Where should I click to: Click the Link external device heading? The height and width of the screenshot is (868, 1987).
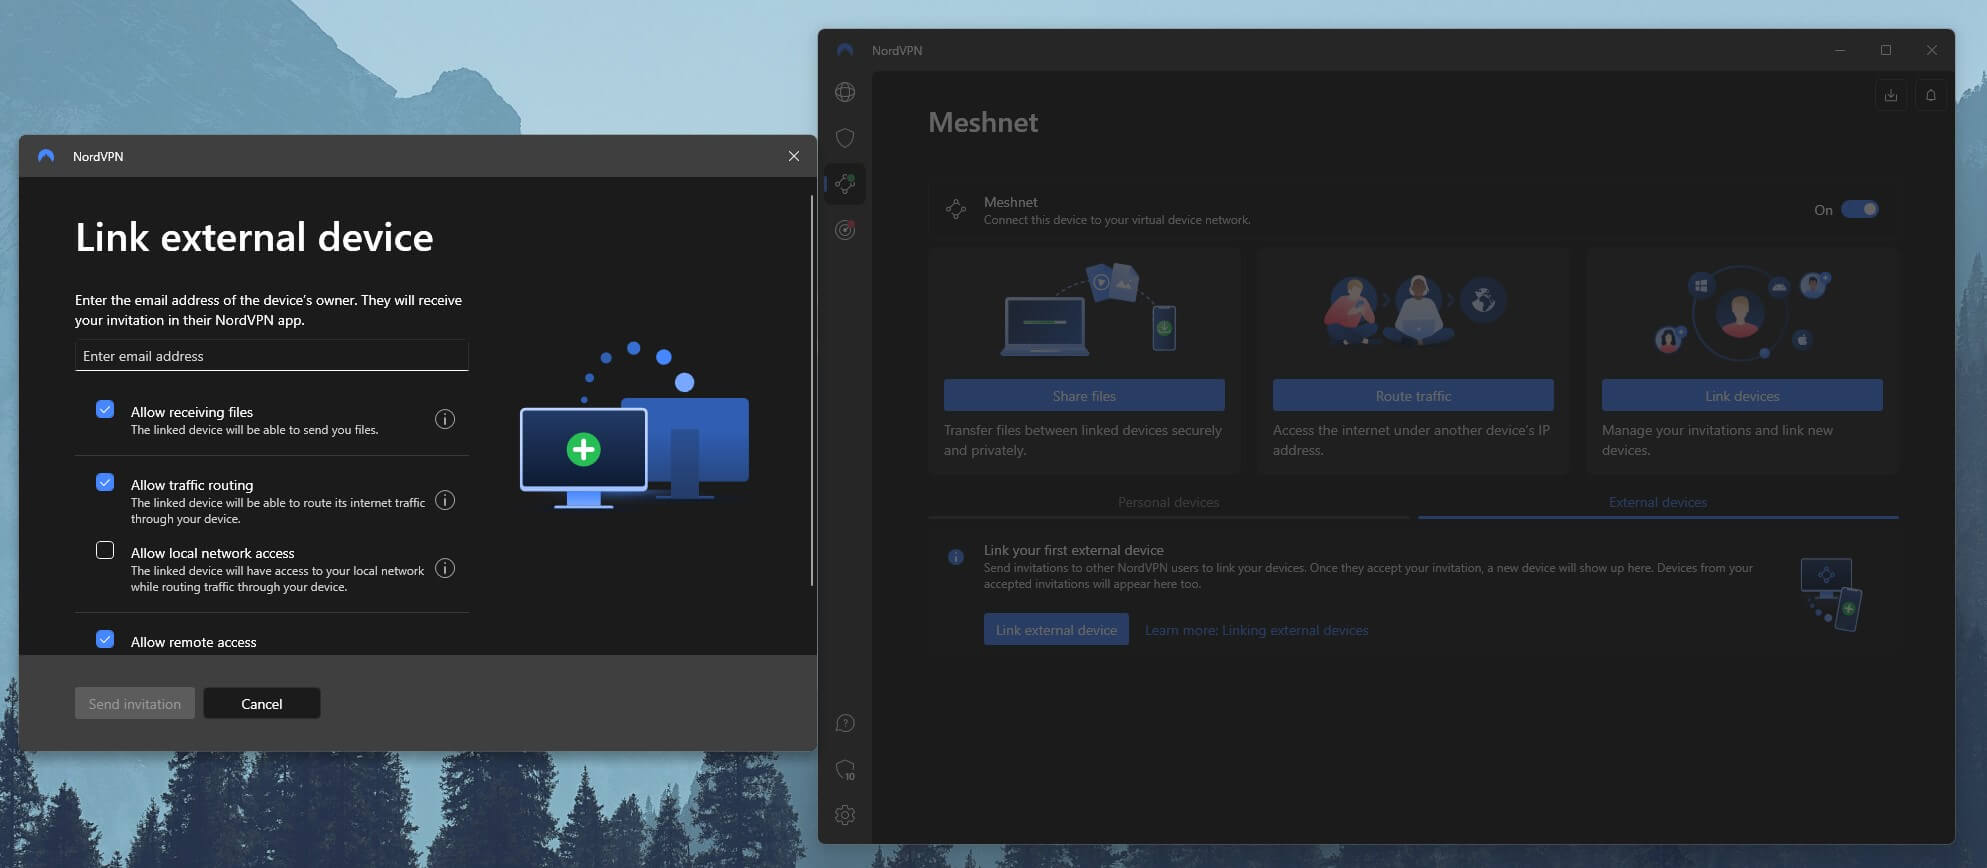pyautogui.click(x=254, y=237)
